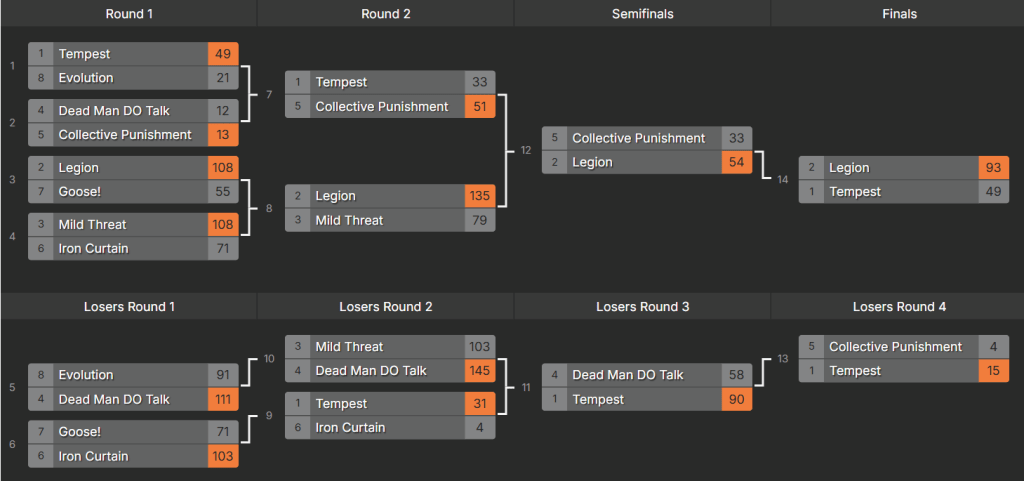Viewport: 1024px width, 481px height.
Task: Click the Round 1 column header
Action: (129, 14)
